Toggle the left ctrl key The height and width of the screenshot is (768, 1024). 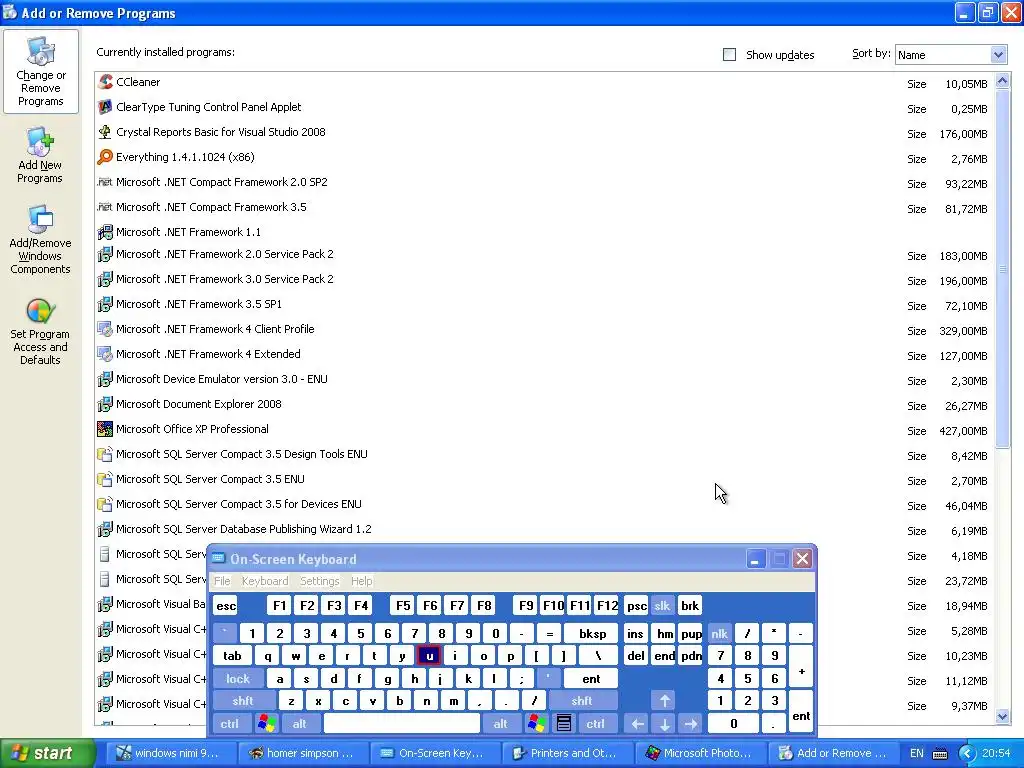click(x=230, y=724)
